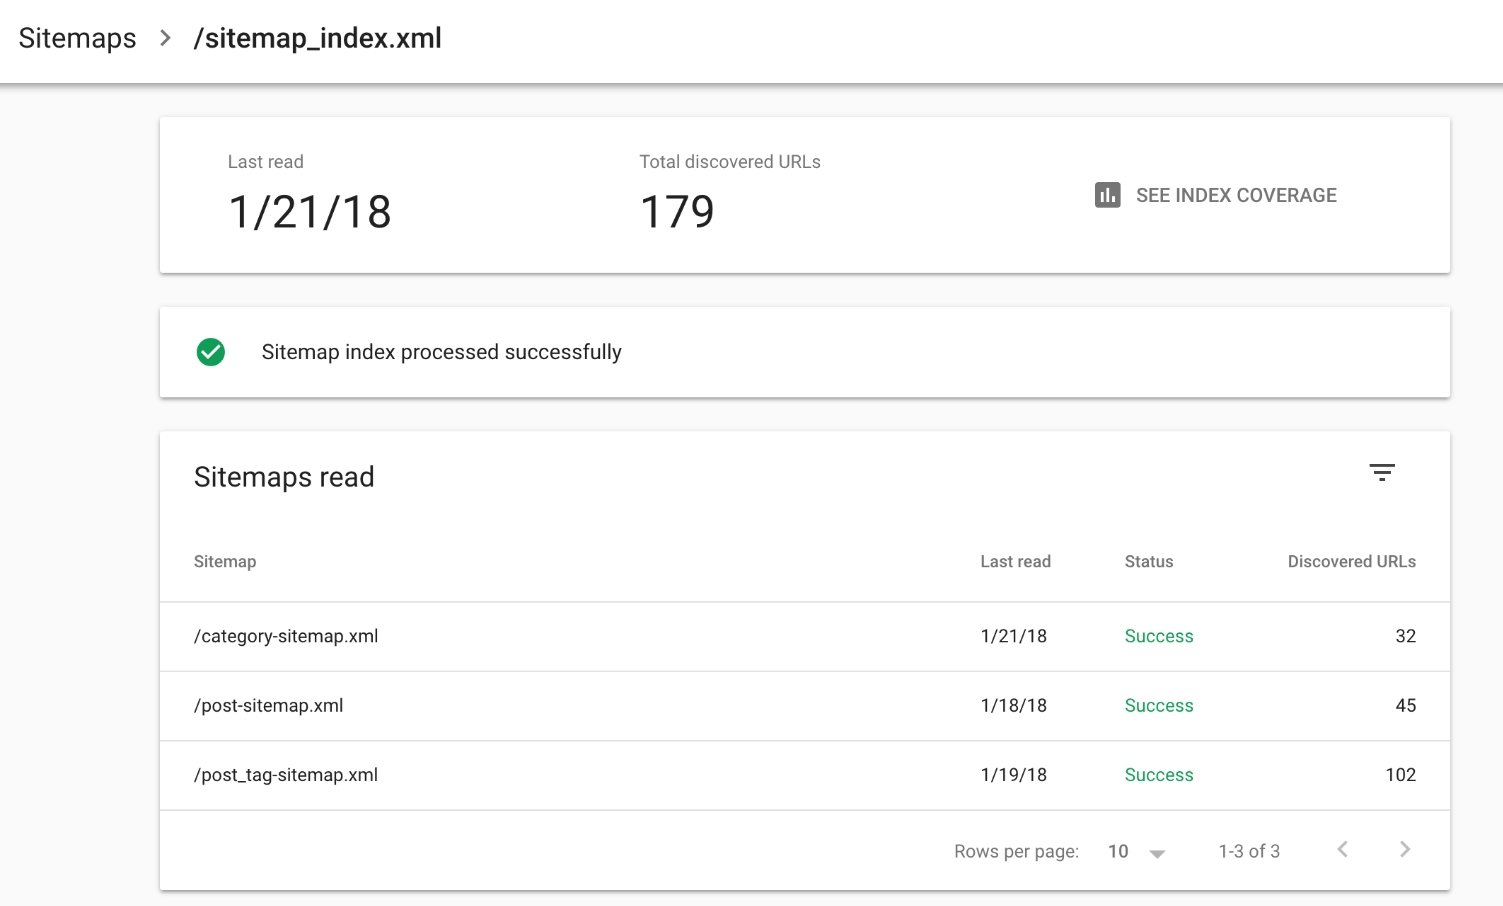Click the Discovered URLs column header

point(1351,561)
